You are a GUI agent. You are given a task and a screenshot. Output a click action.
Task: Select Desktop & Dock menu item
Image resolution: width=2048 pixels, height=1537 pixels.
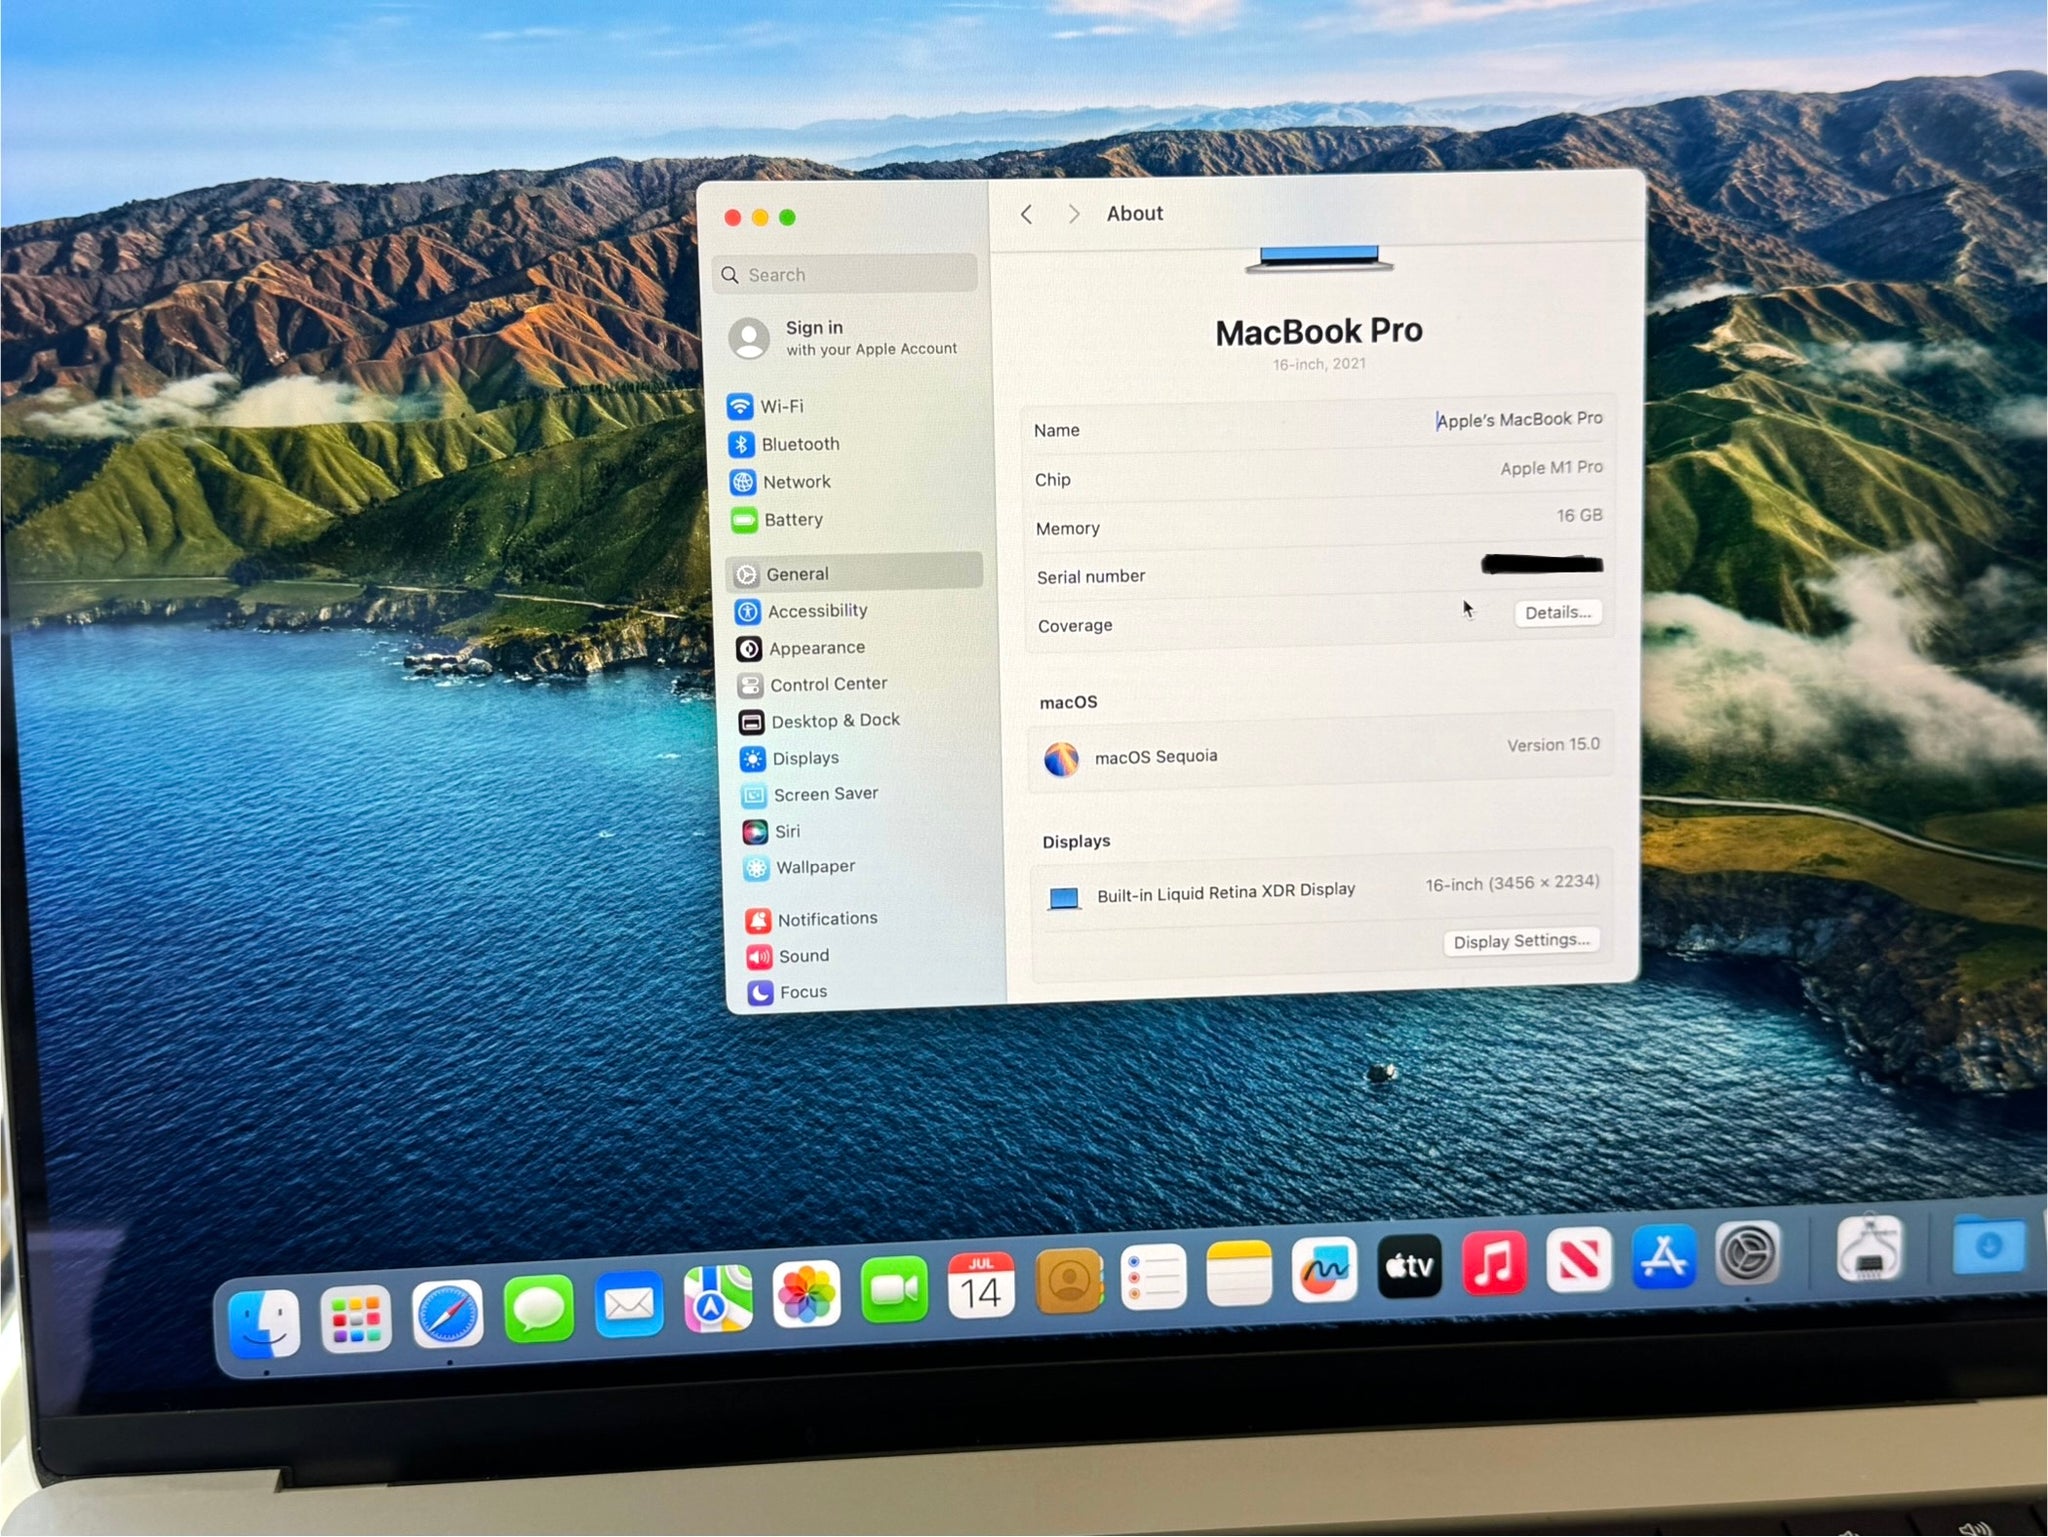(x=834, y=721)
